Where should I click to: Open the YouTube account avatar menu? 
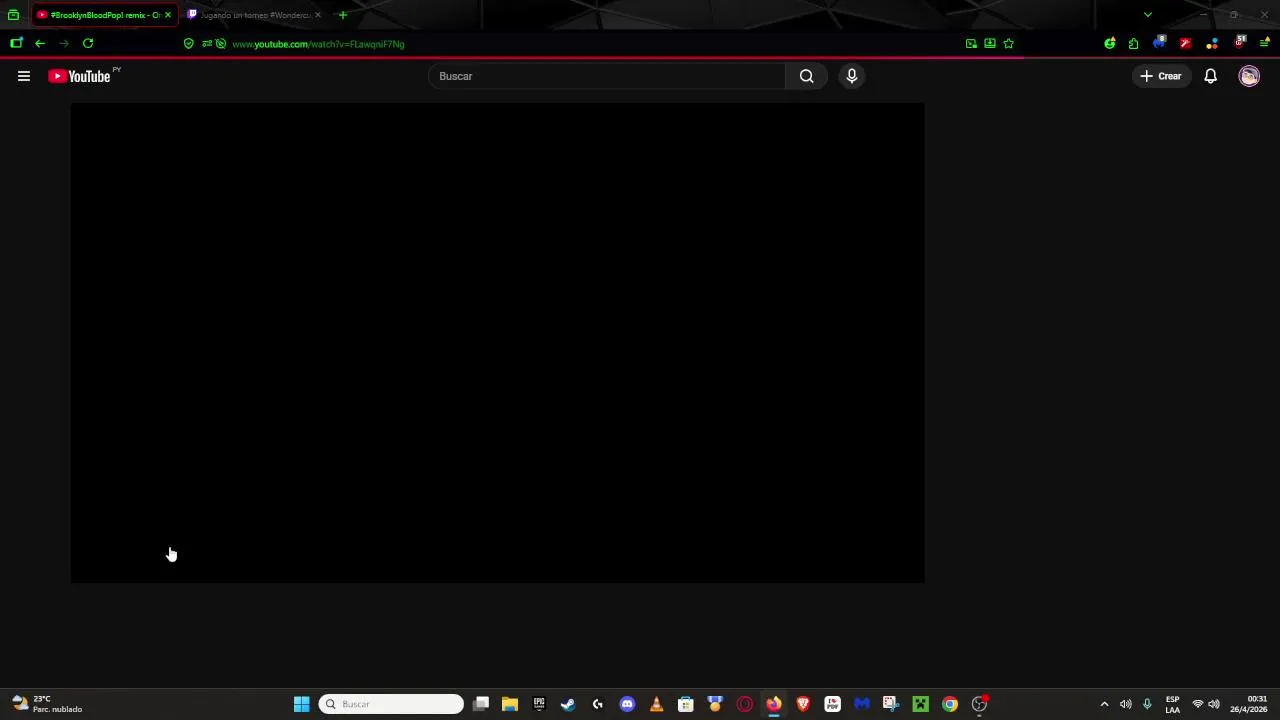click(1249, 76)
